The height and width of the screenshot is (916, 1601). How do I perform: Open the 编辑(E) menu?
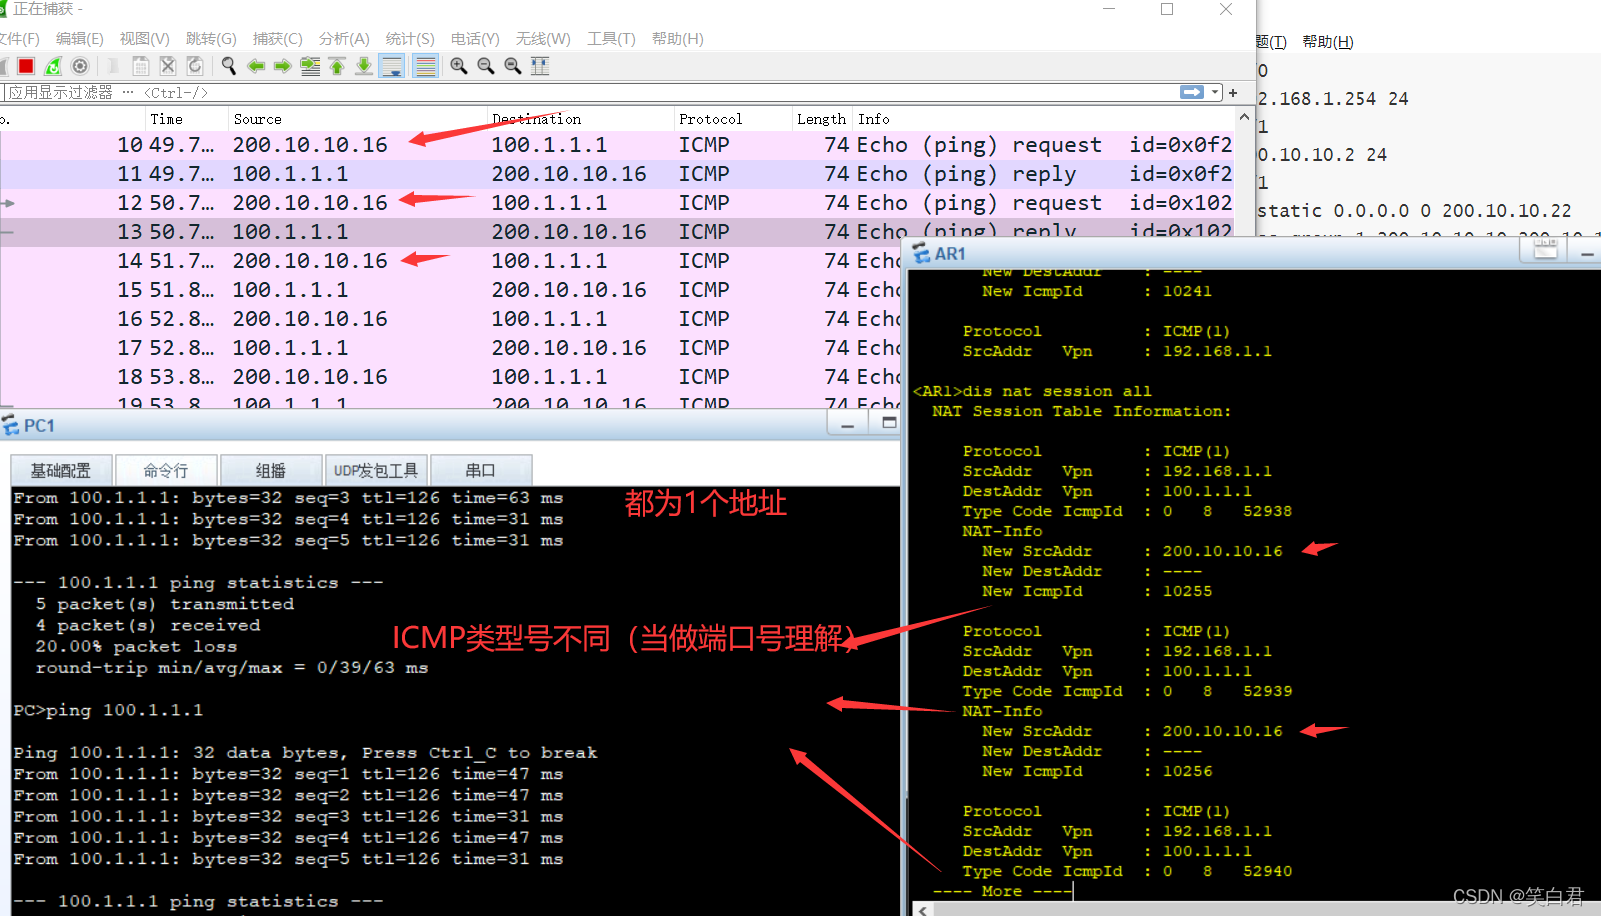point(79,38)
